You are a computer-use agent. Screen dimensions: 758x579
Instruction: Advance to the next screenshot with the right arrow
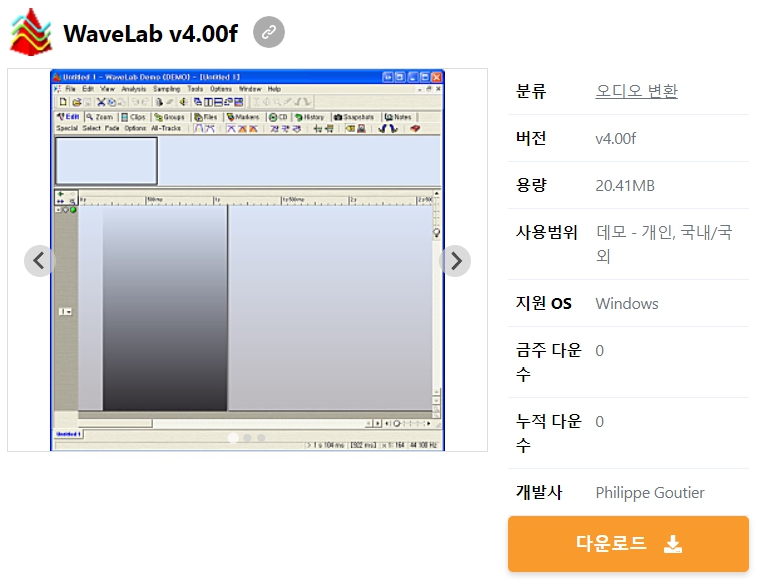tap(455, 261)
